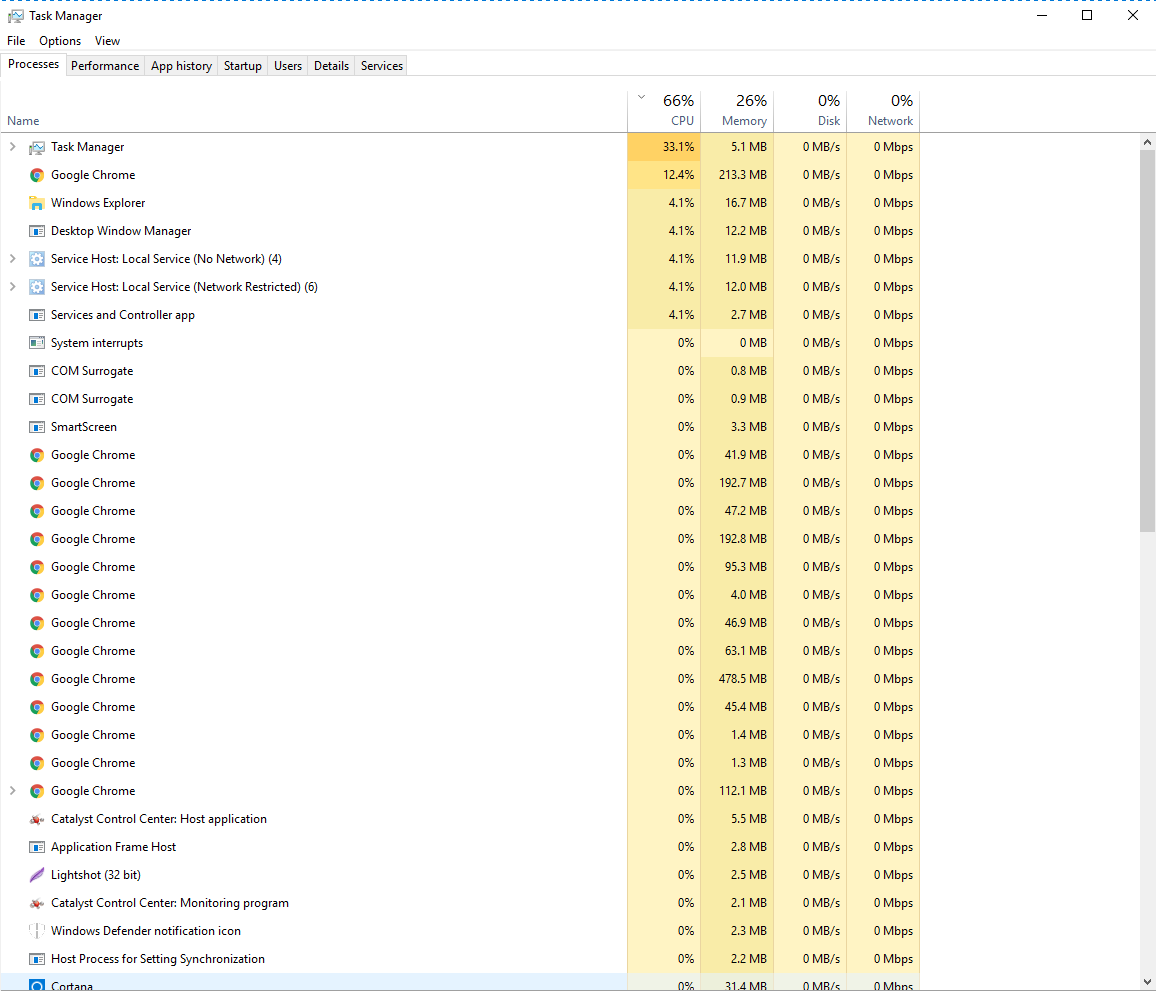Image resolution: width=1156 pixels, height=992 pixels.
Task: Click the SmartScreen process icon
Action: point(36,427)
